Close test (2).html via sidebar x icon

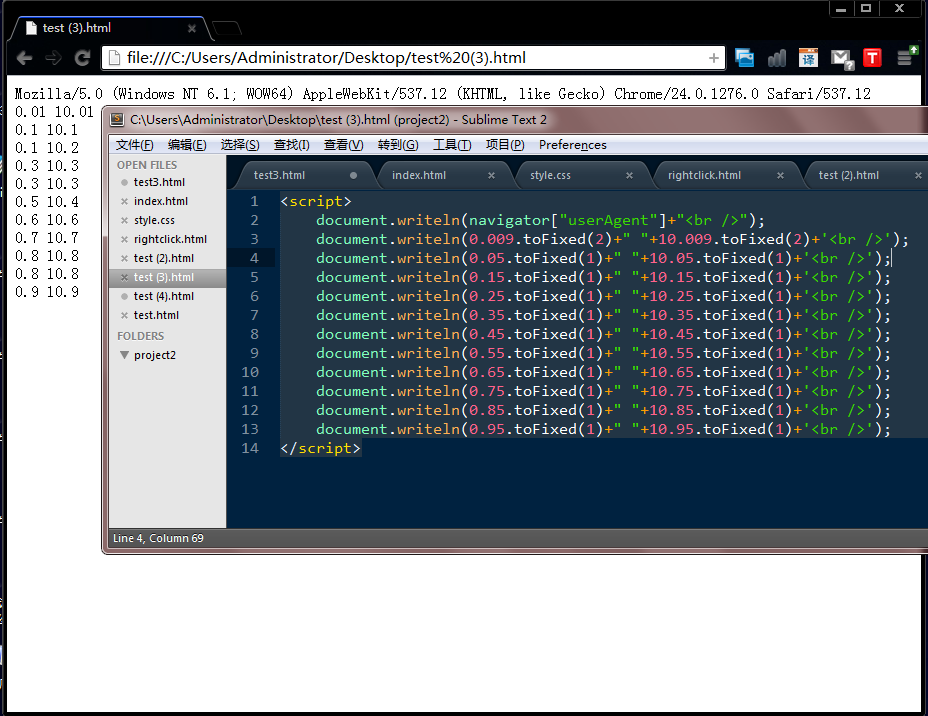click(124, 259)
